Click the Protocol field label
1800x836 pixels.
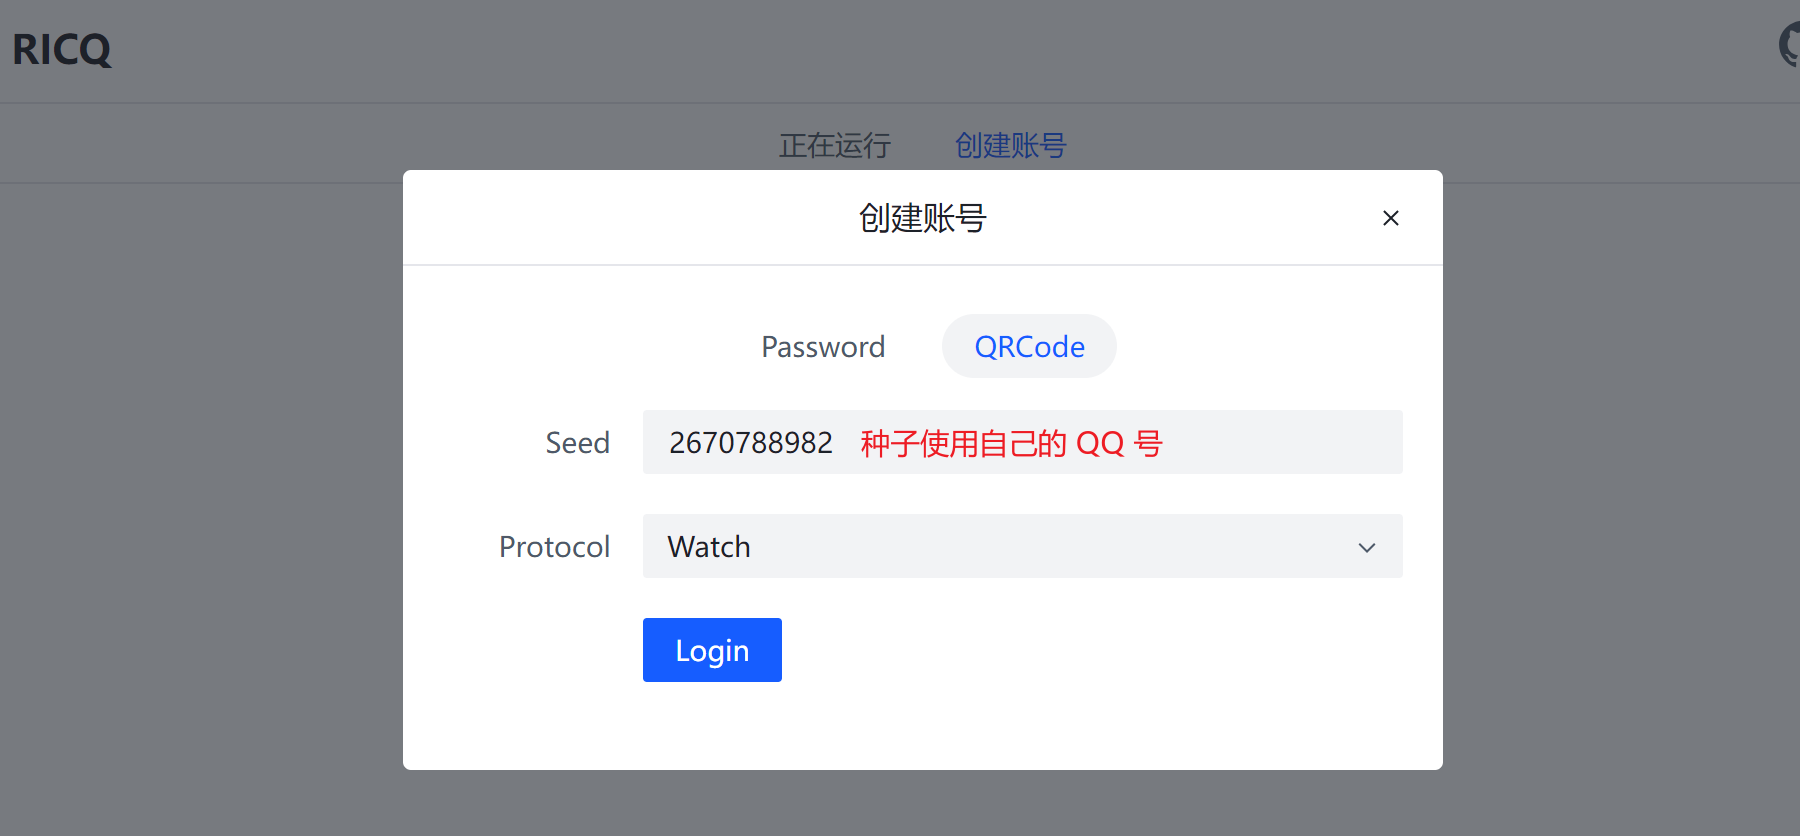[554, 547]
